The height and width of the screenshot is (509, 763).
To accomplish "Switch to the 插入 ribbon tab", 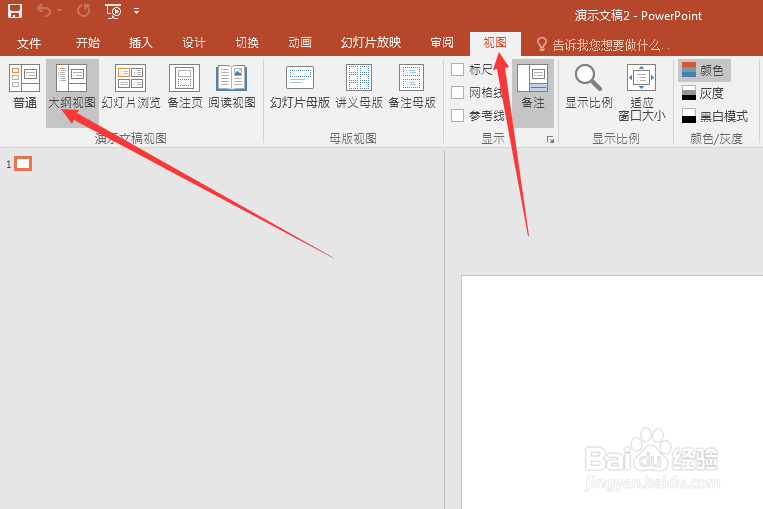I will [x=141, y=43].
